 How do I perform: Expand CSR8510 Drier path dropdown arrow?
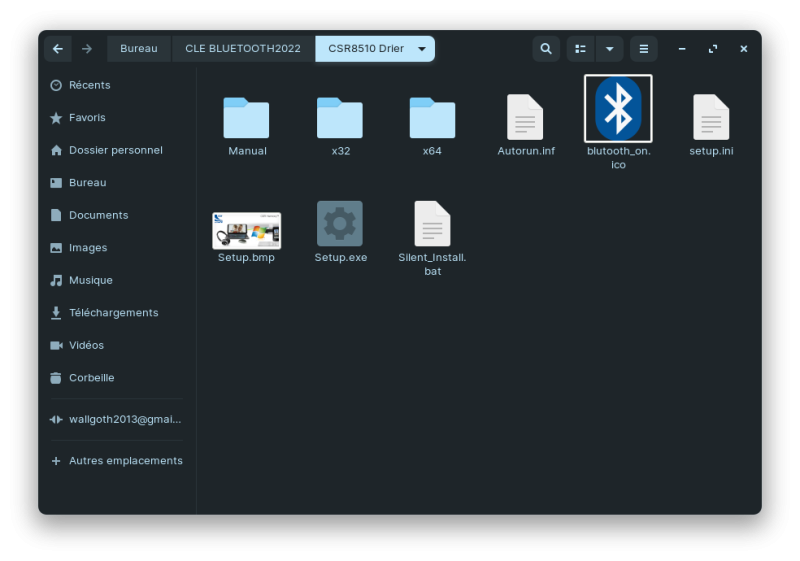422,49
